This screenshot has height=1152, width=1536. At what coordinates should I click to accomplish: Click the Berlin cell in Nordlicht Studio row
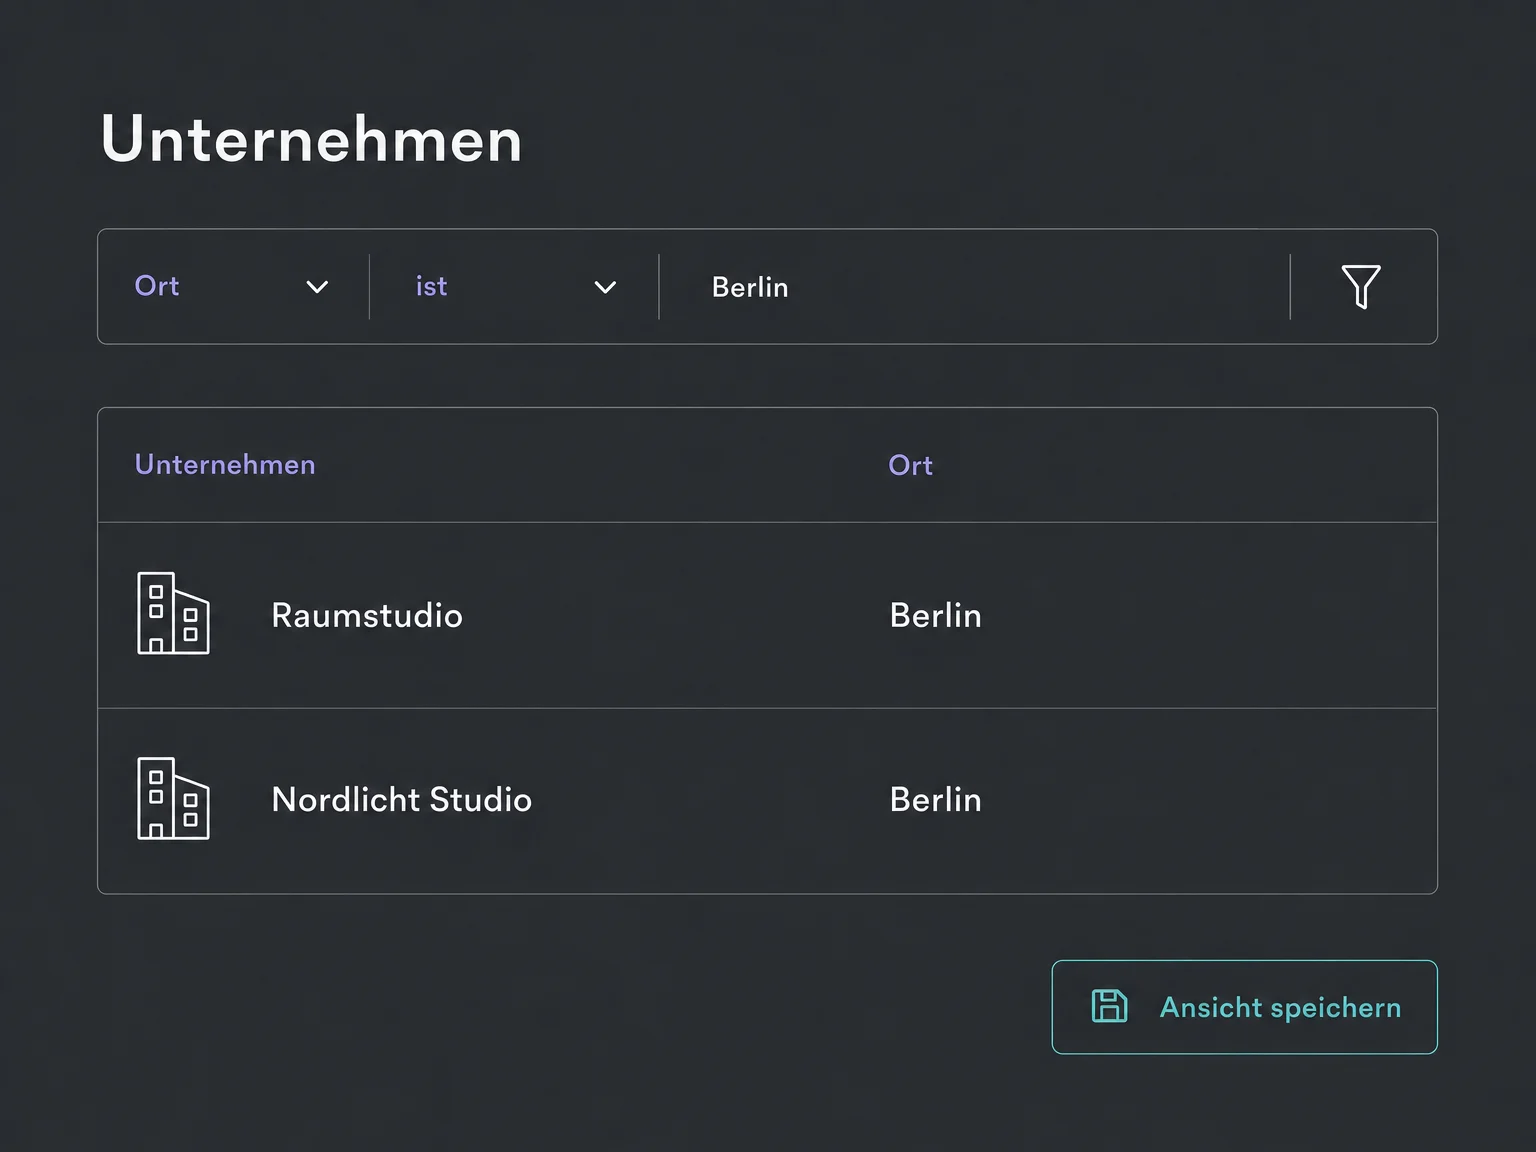point(936,800)
